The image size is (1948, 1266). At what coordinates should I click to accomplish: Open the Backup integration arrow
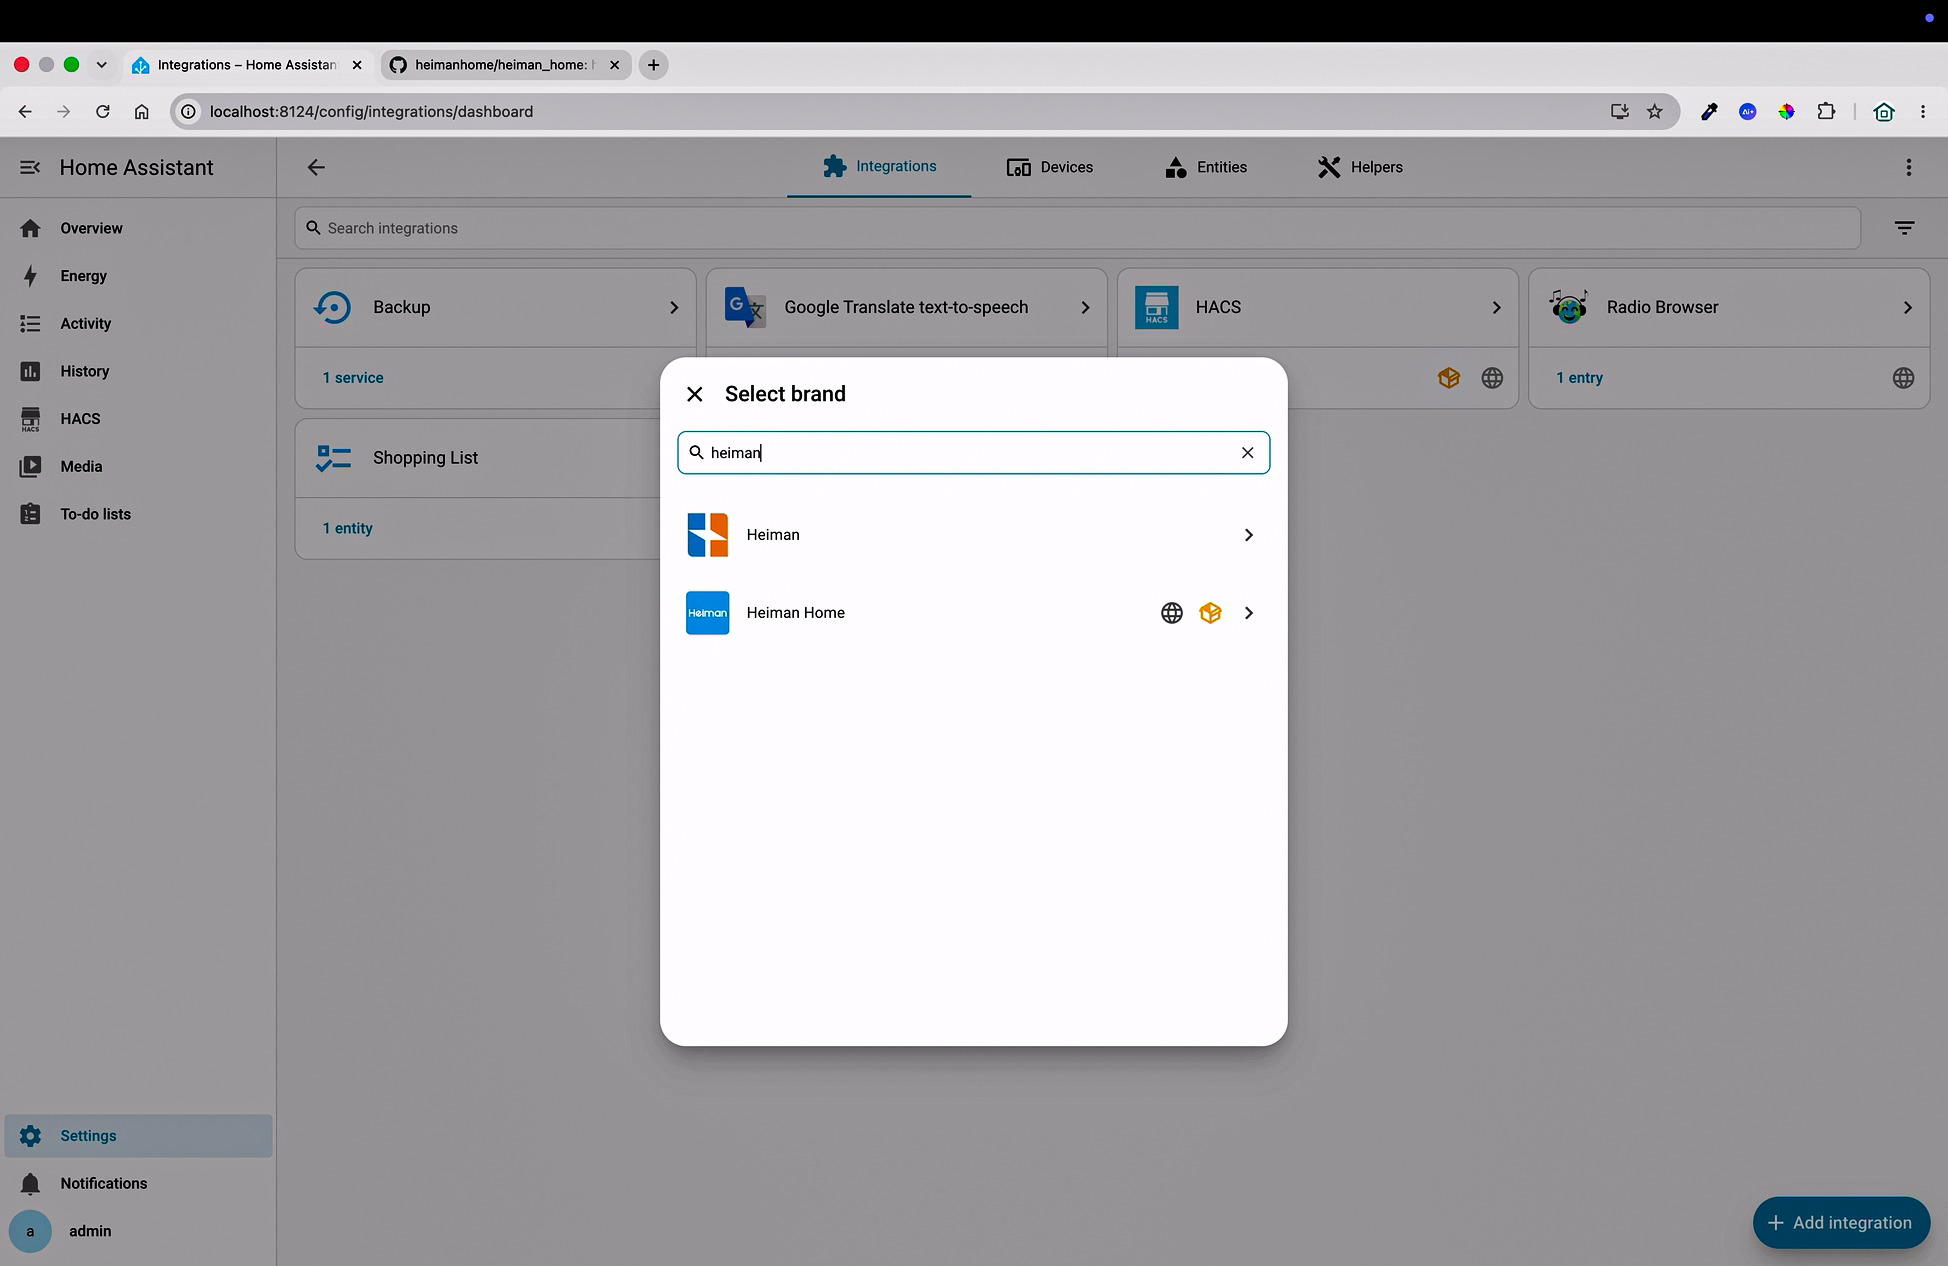674,308
